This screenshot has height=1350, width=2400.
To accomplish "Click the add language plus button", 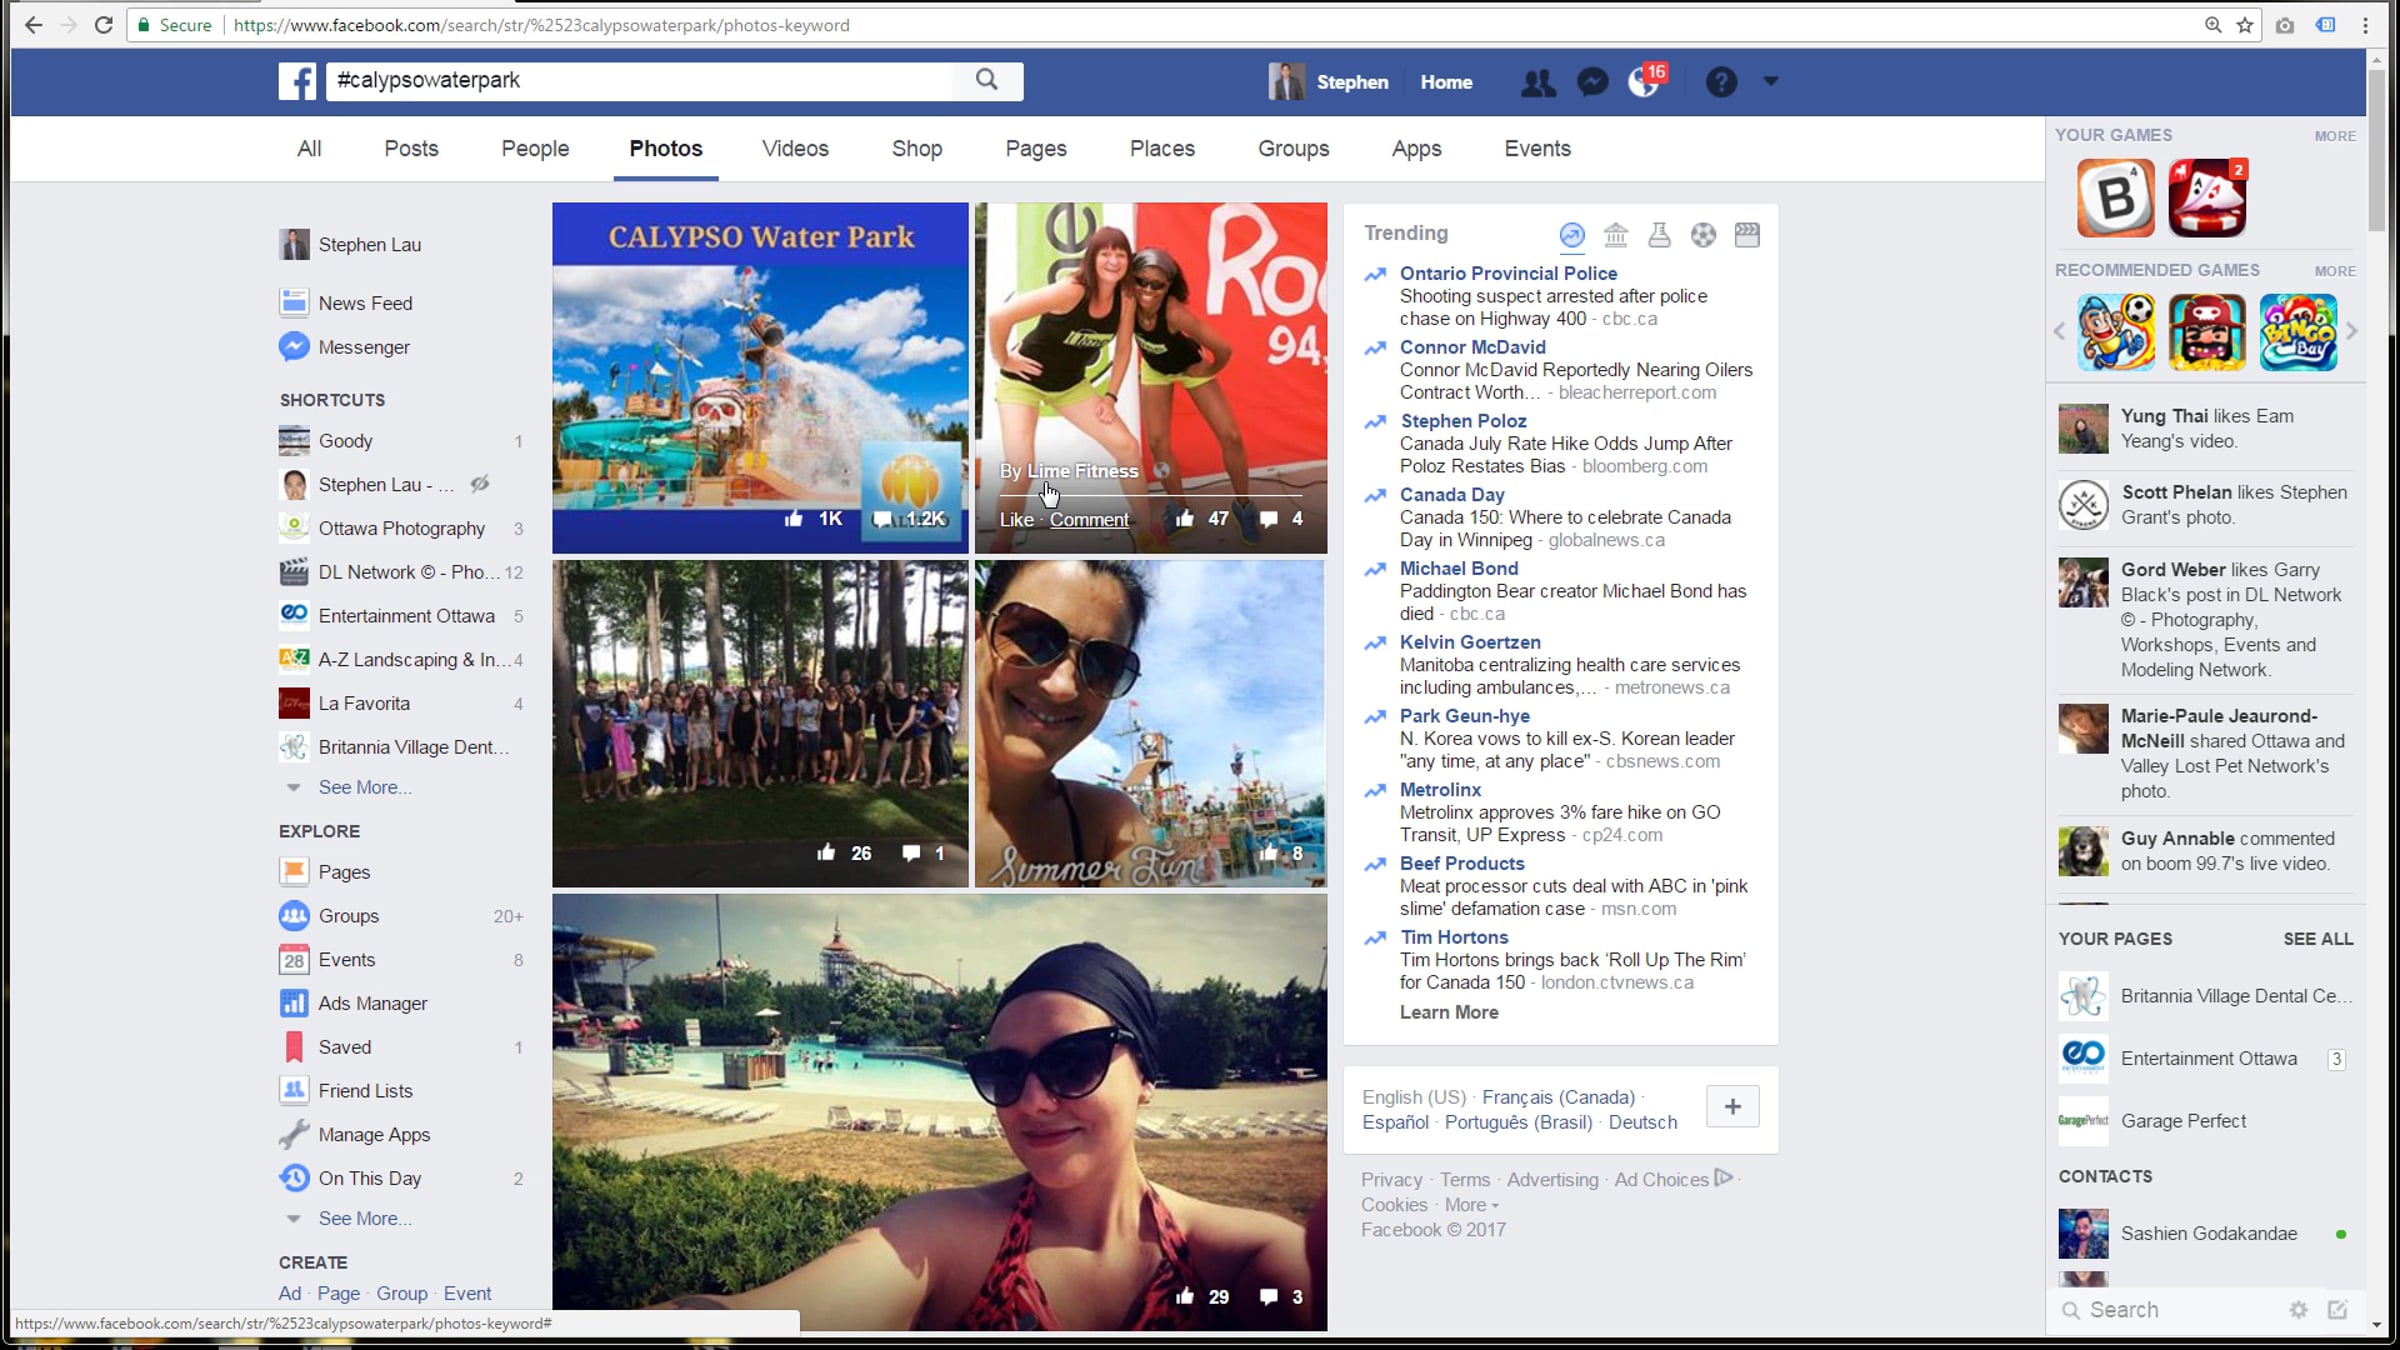I will coord(1733,1107).
